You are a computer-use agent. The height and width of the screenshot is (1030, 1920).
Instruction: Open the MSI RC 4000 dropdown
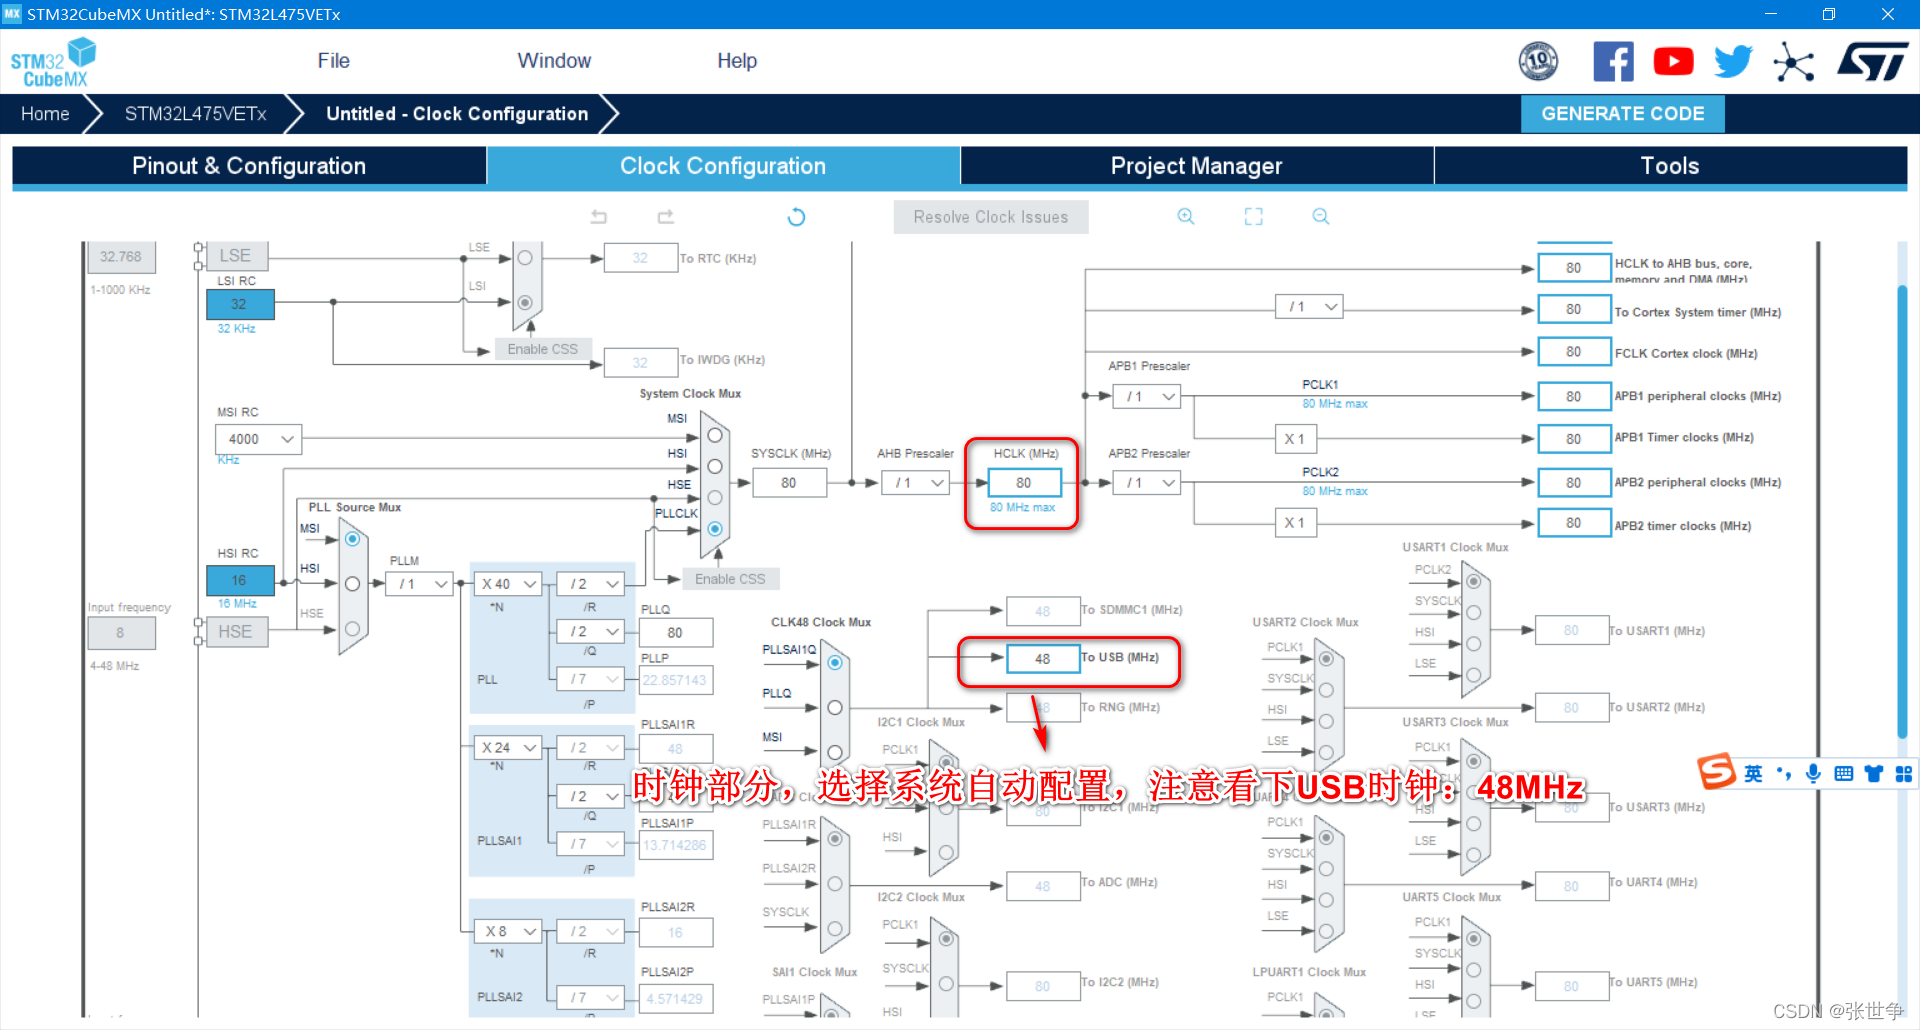(258, 439)
